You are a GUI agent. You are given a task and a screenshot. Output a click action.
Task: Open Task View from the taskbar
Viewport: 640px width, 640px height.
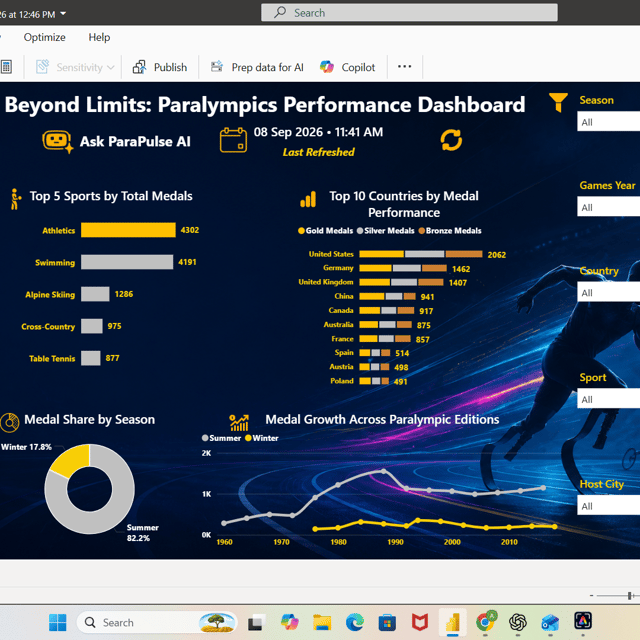(x=256, y=622)
